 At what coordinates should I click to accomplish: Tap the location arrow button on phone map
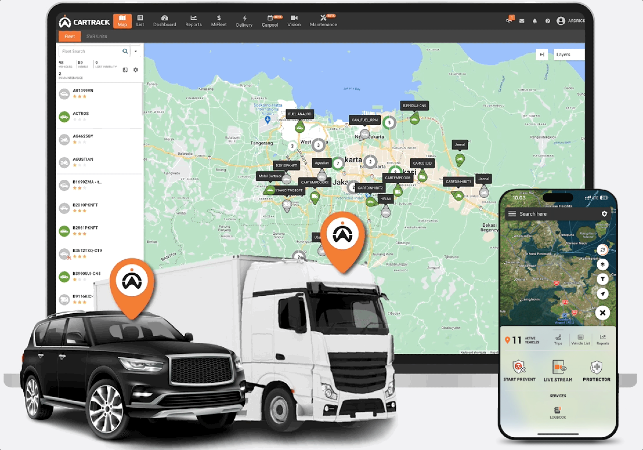point(602,294)
